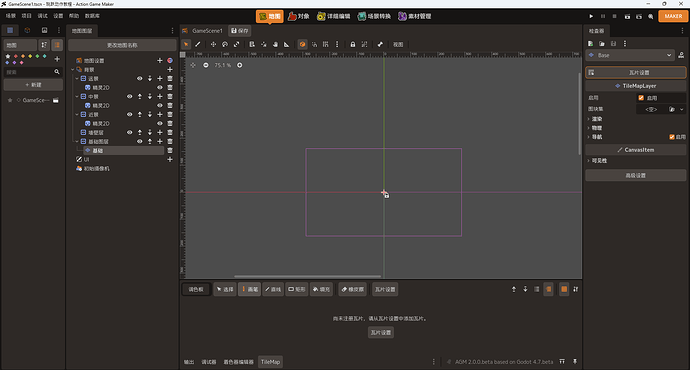Select the green diamond color tag

pos(37,56)
